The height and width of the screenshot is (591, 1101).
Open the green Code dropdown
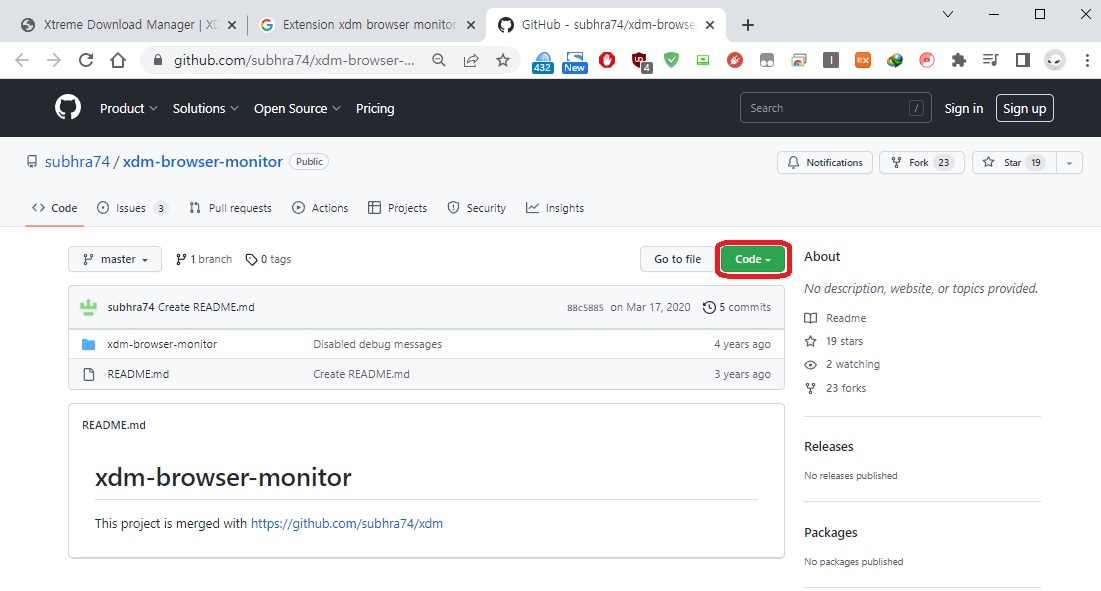(753, 259)
